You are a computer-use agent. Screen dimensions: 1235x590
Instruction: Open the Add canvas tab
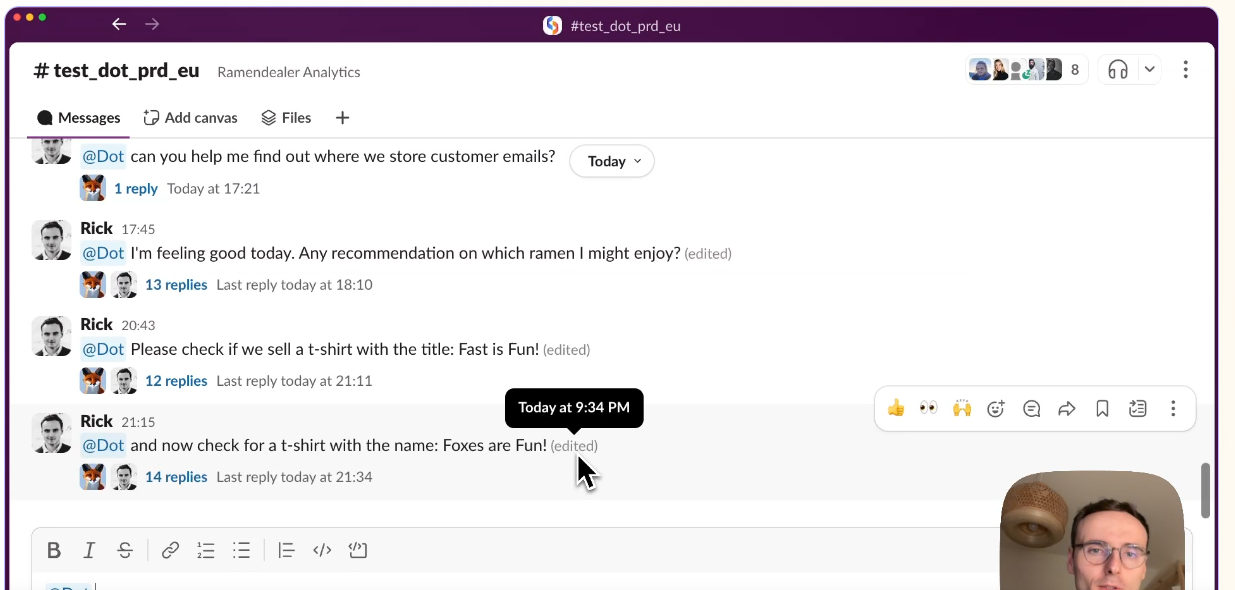190,118
